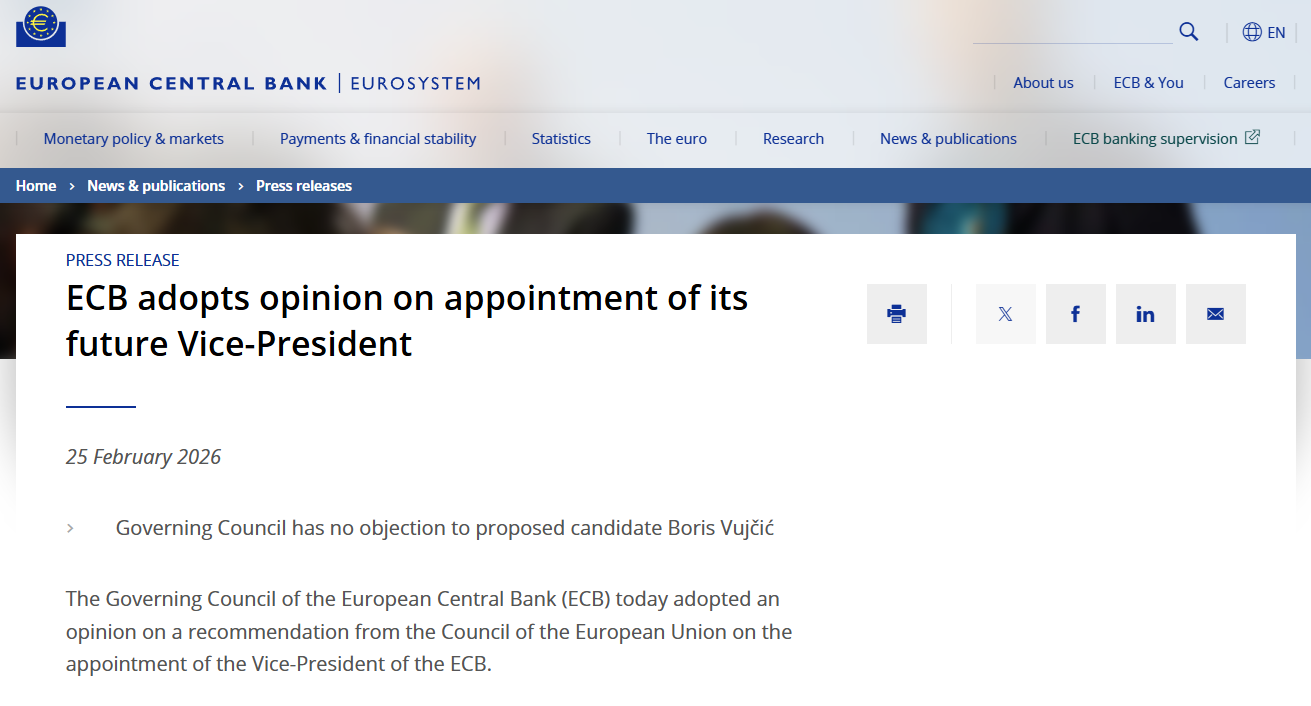This screenshot has height=706, width=1311.
Task: Share the press release by email
Action: click(1215, 314)
